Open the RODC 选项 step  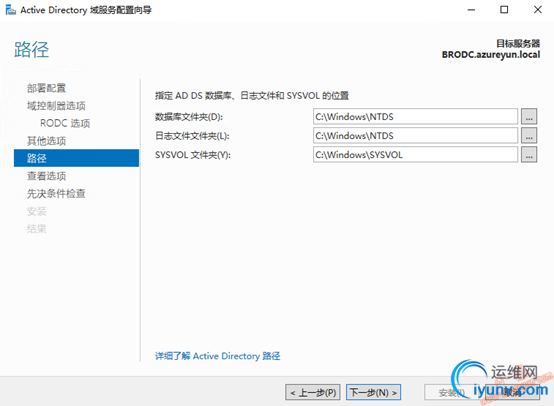pyautogui.click(x=65, y=123)
